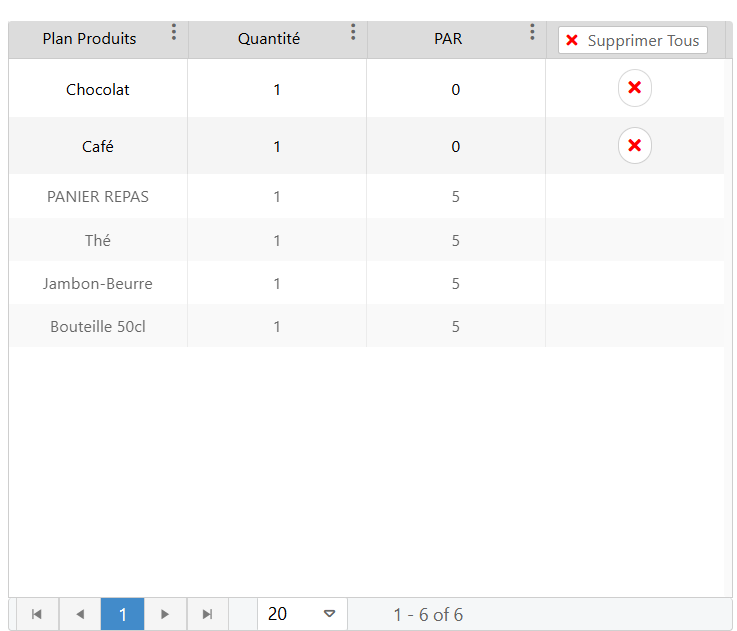Click the Chocolat quantity cell
The width and height of the screenshot is (737, 631).
(x=277, y=89)
